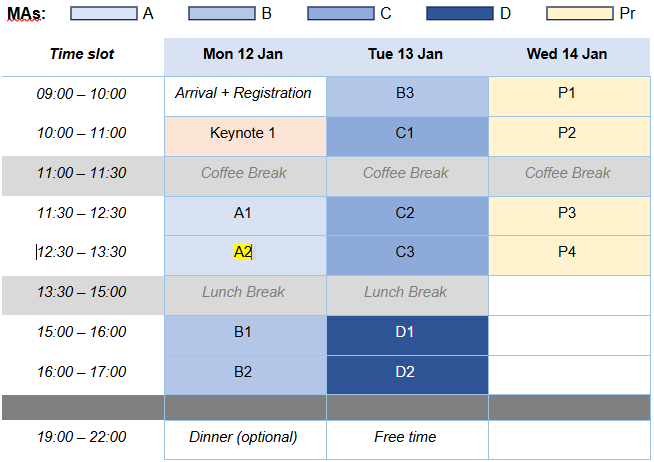Click the B3 session on Tuesday
This screenshot has height=462, width=654.
tap(405, 93)
